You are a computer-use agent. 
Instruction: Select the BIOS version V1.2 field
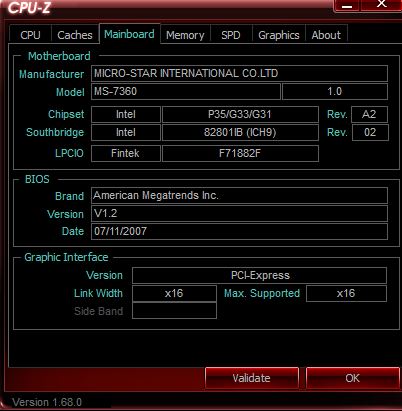coord(239,213)
